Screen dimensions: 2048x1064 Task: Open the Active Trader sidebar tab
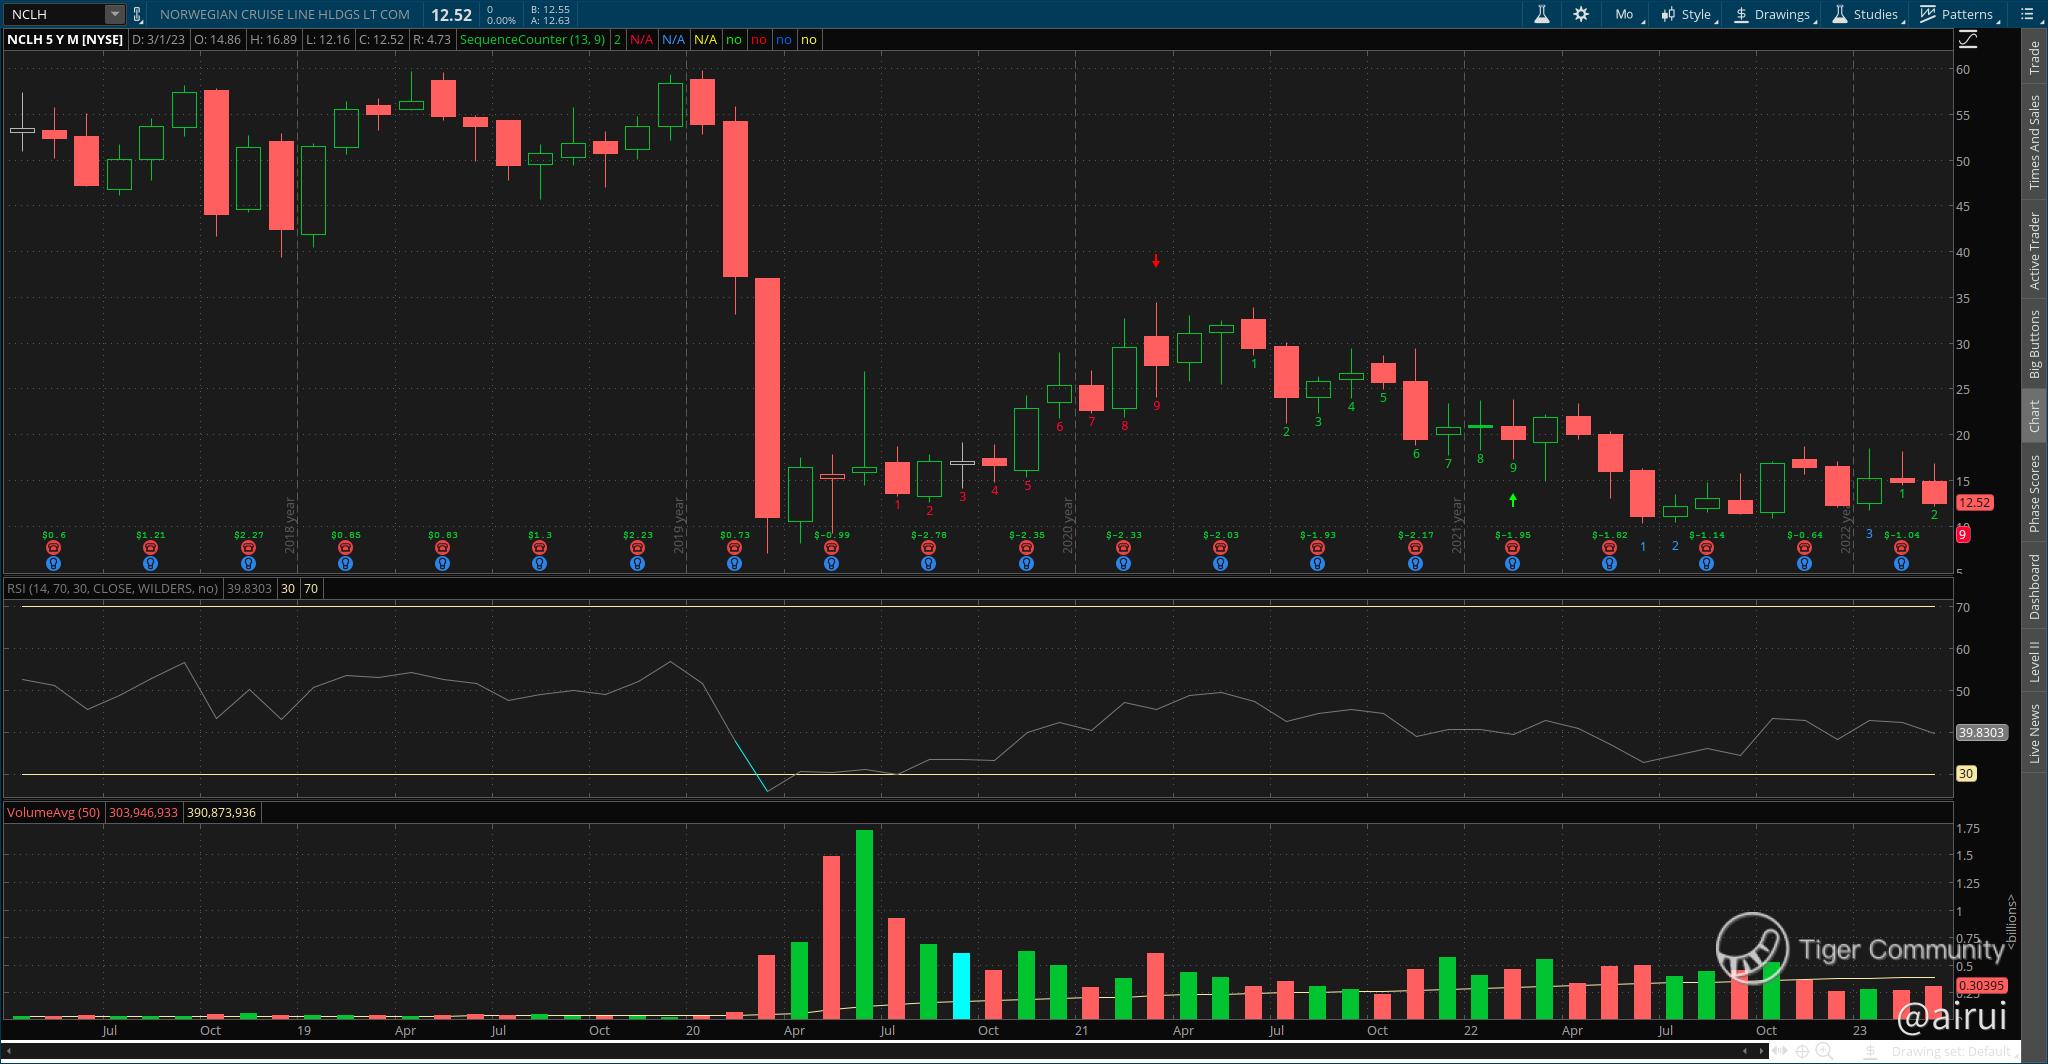(x=2034, y=251)
